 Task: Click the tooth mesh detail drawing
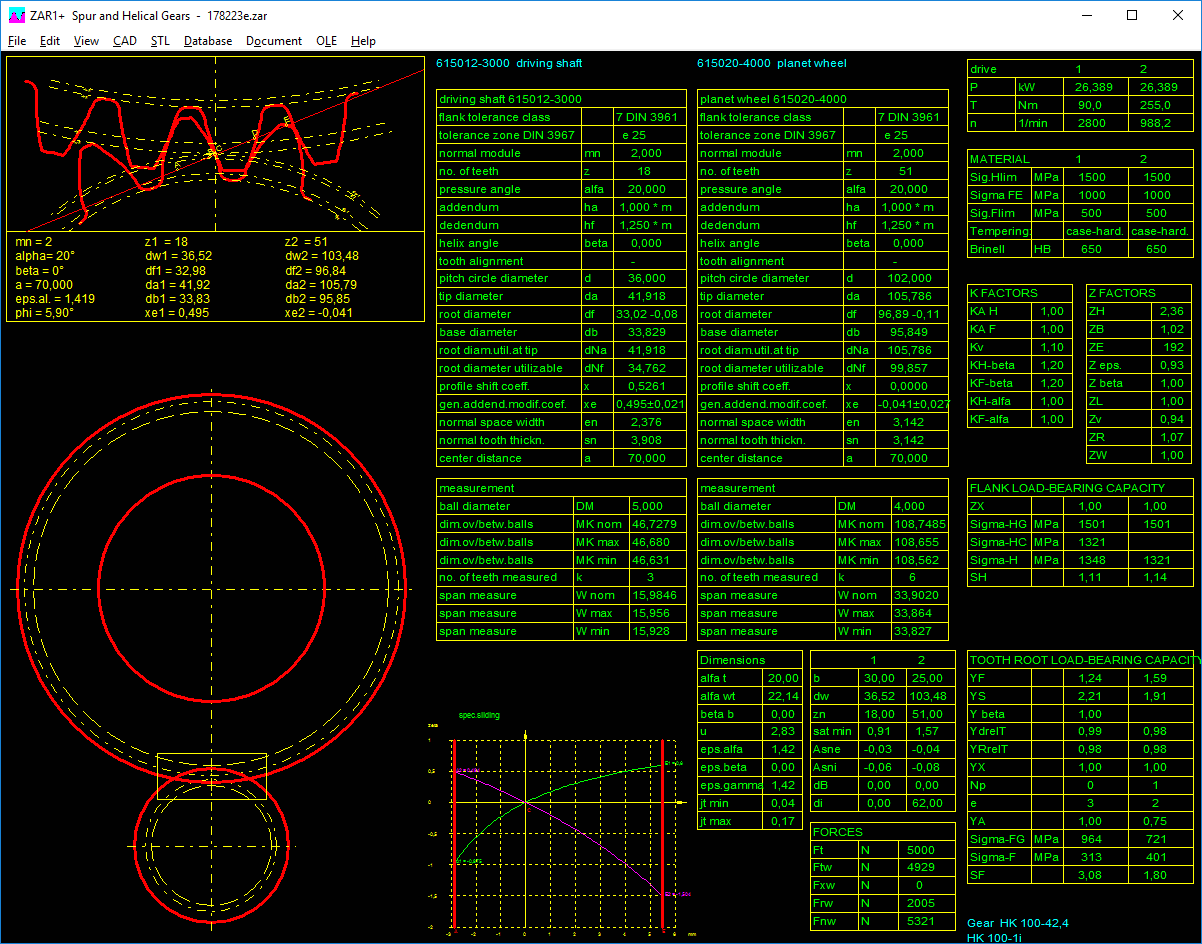tap(215, 144)
